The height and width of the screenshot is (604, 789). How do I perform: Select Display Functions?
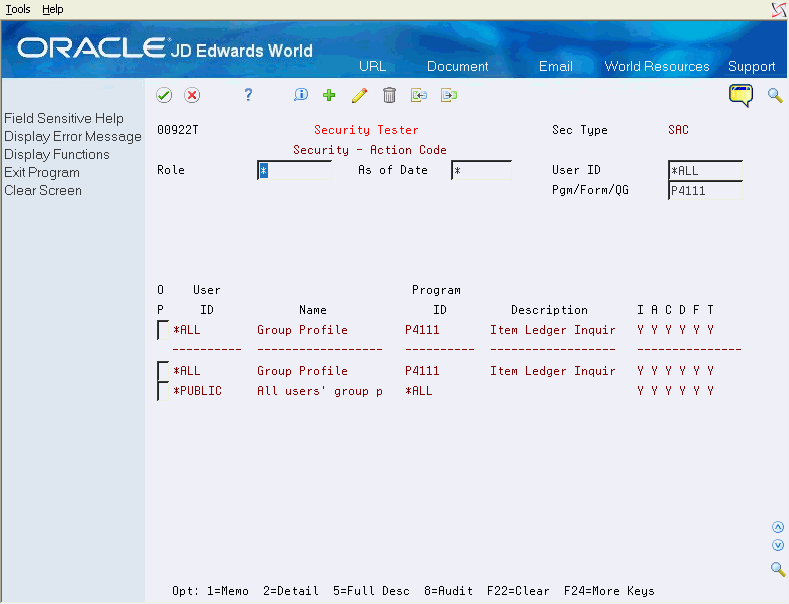[x=57, y=155]
